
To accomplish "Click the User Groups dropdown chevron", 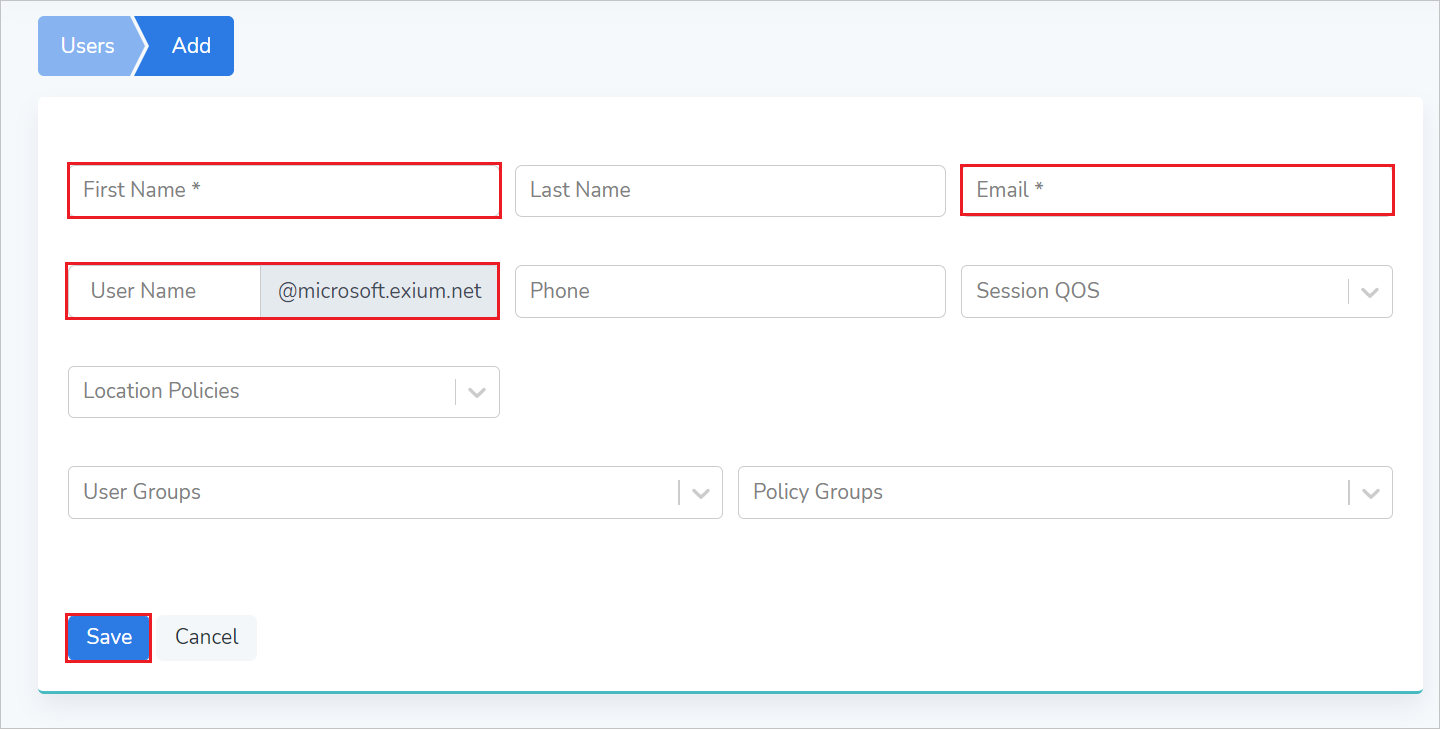I will pyautogui.click(x=700, y=492).
